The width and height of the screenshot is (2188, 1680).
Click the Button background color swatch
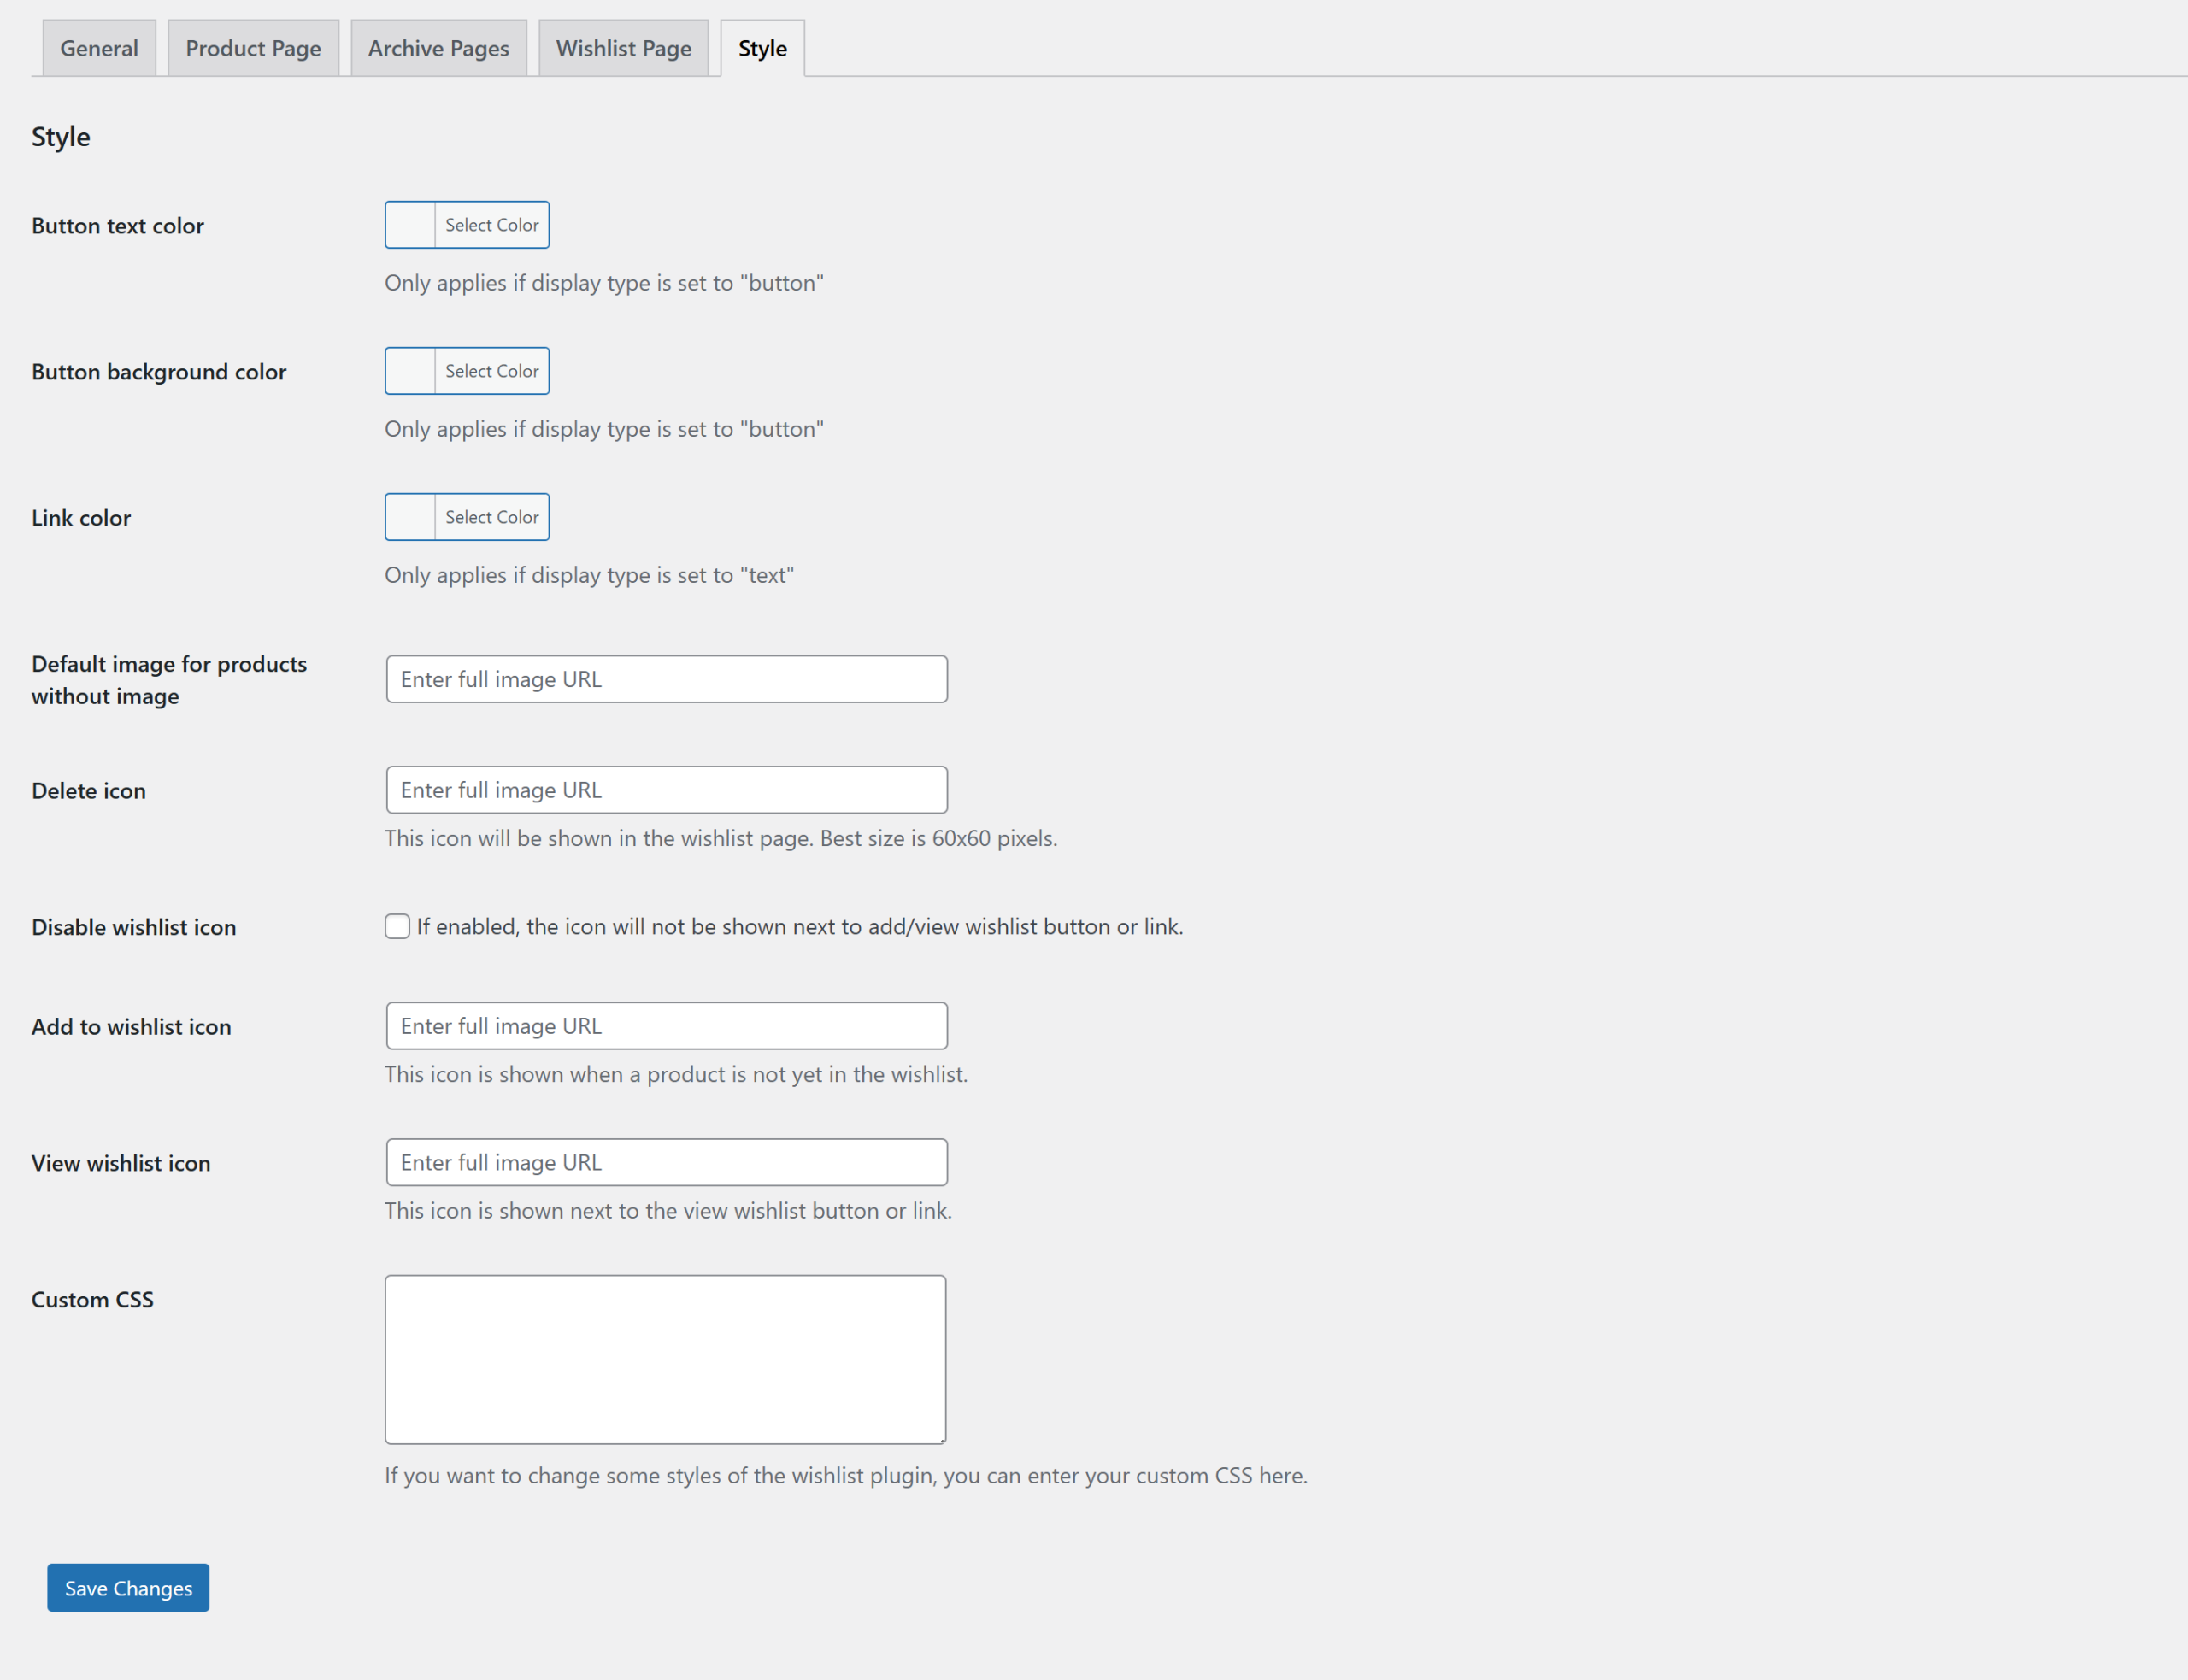(411, 371)
